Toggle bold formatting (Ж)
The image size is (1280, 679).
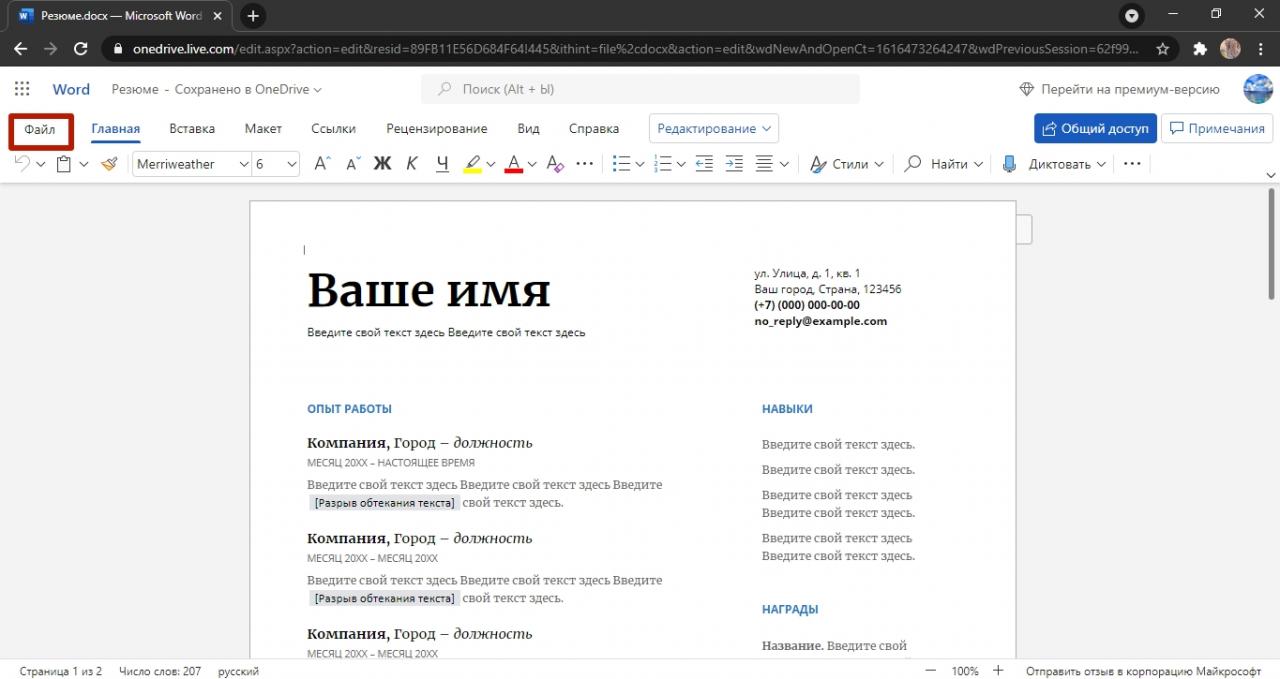tap(382, 164)
